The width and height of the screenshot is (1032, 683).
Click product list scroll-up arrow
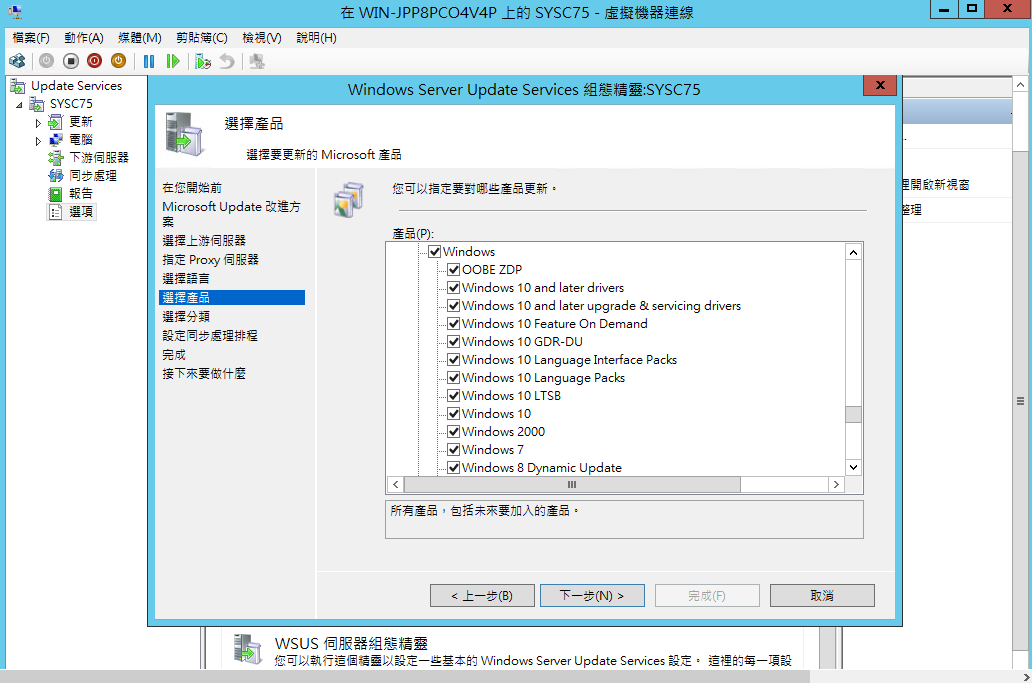(853, 252)
